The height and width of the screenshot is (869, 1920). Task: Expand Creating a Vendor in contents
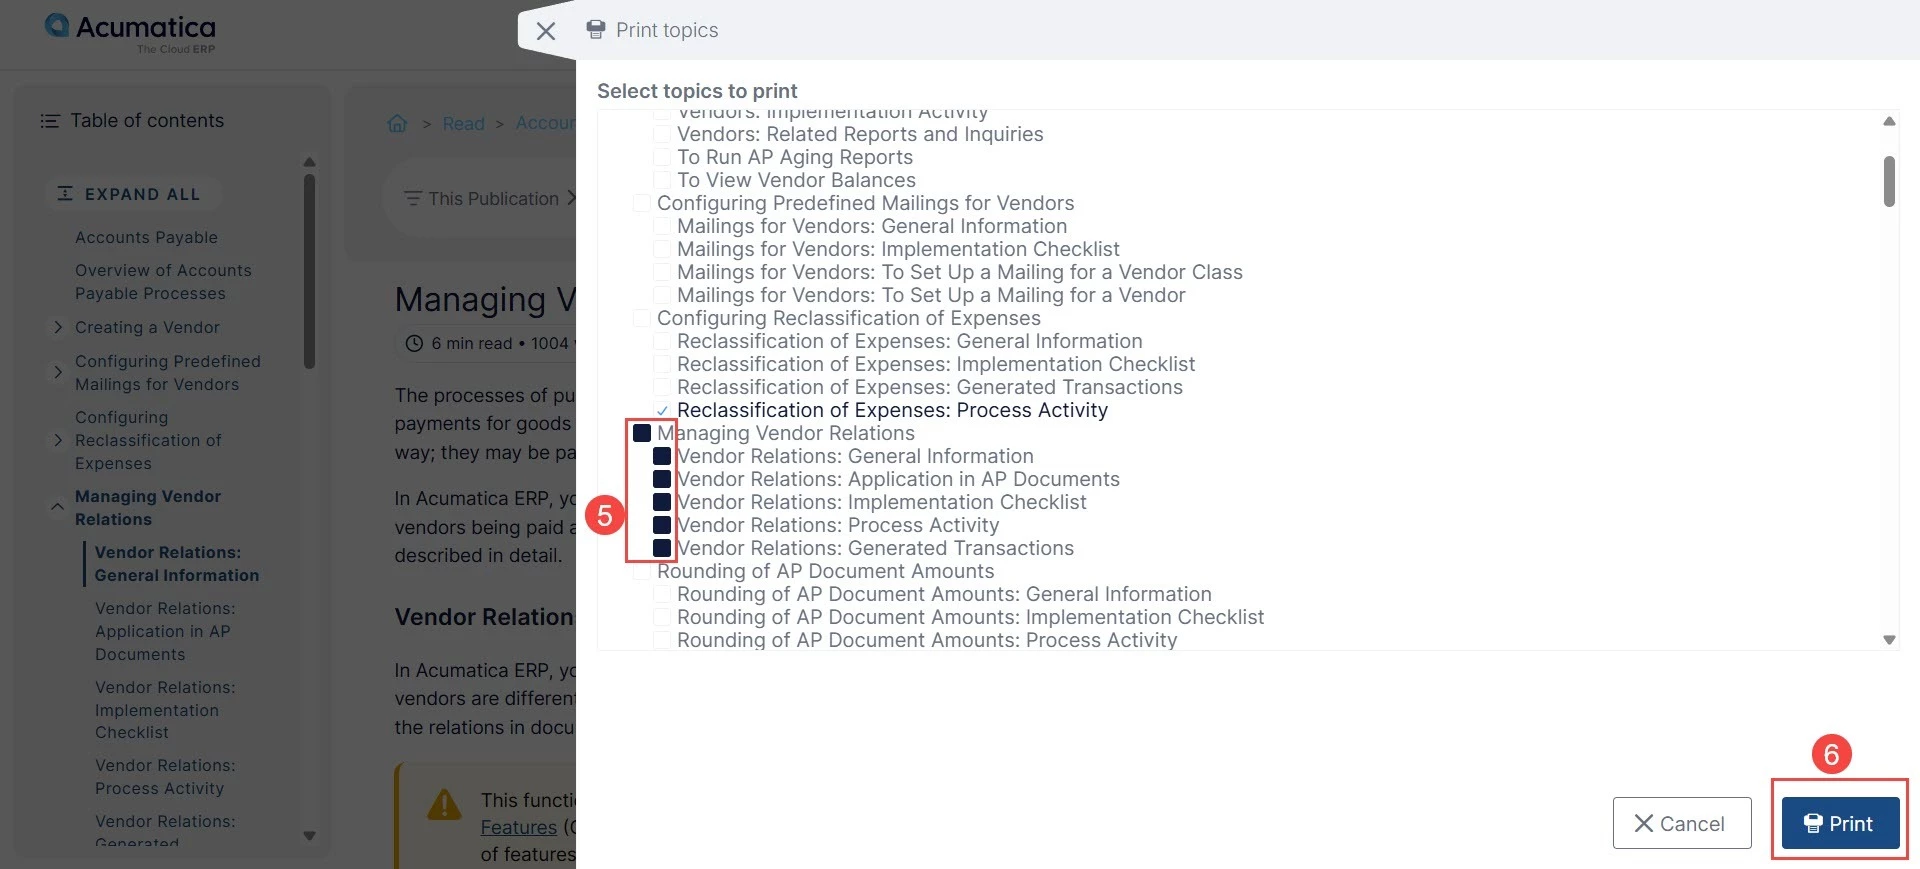pyautogui.click(x=58, y=327)
